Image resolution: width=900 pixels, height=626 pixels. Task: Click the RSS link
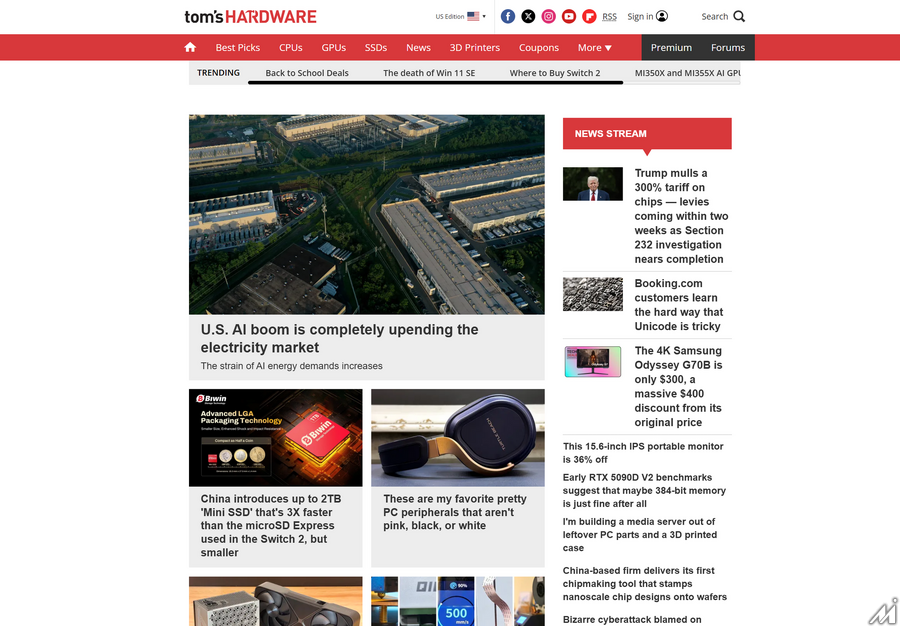click(610, 17)
